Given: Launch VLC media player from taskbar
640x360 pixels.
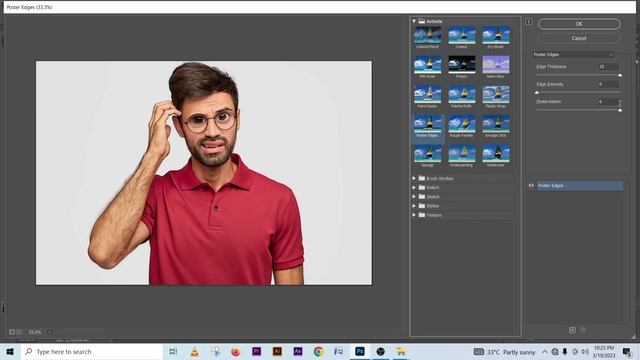Looking at the screenshot, I should pyautogui.click(x=194, y=351).
